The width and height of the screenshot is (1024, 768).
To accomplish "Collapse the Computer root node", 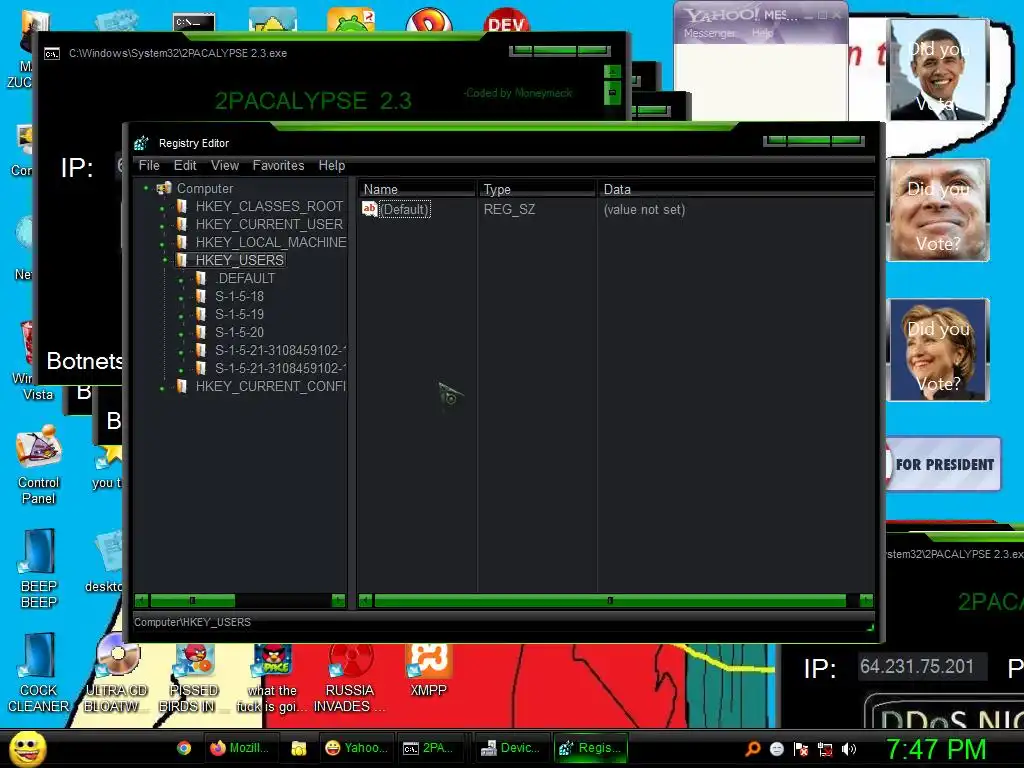I will (146, 189).
